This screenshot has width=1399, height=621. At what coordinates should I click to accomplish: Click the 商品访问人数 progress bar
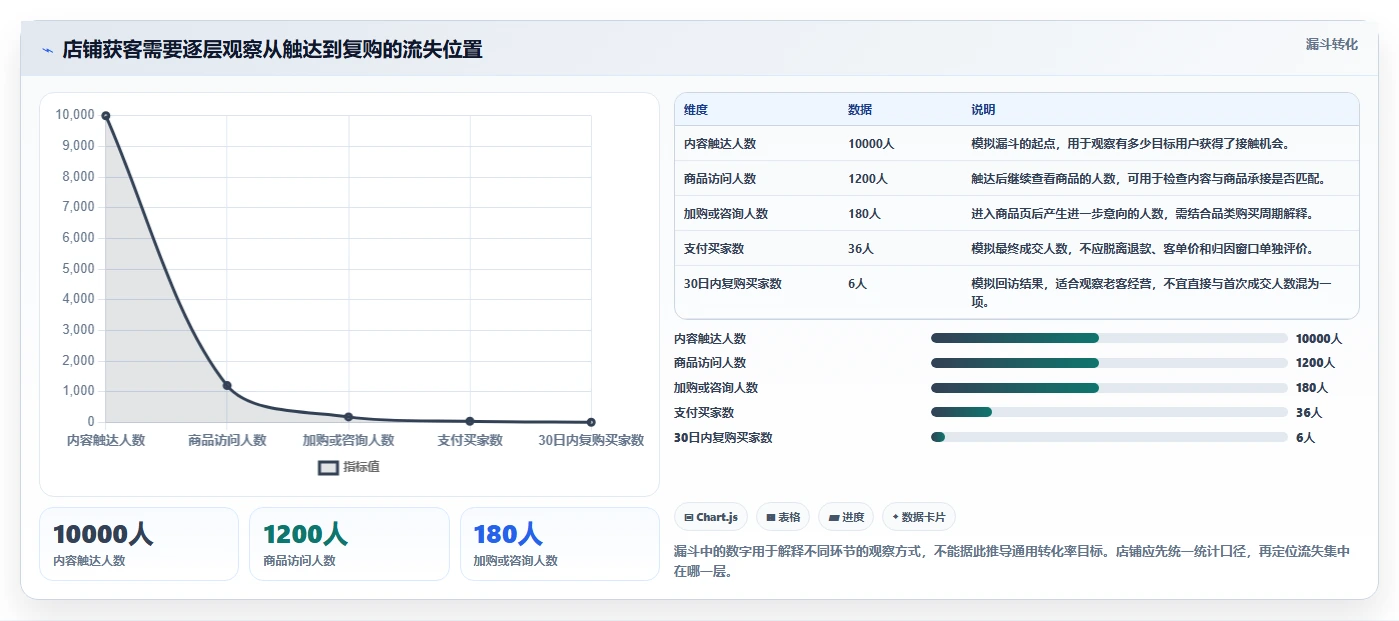tap(1109, 363)
